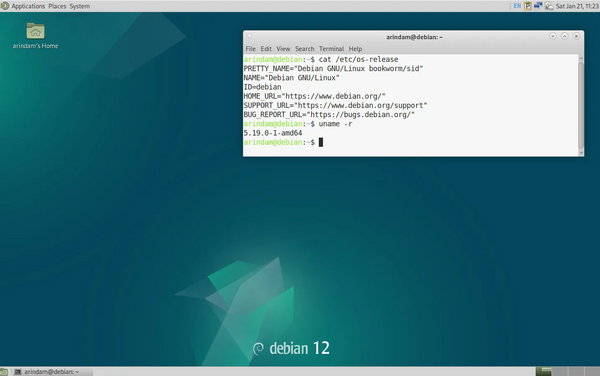Image resolution: width=600 pixels, height=376 pixels.
Task: Open the Places menu
Action: [x=57, y=6]
